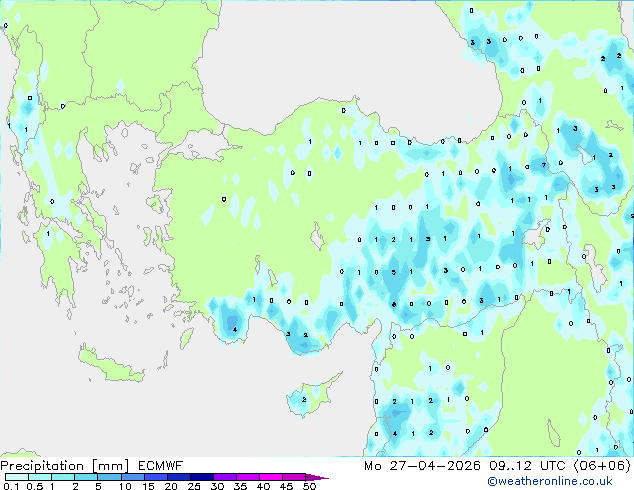
Task: Select the 15–20 mm blue legend box
Action: [x=155, y=477]
